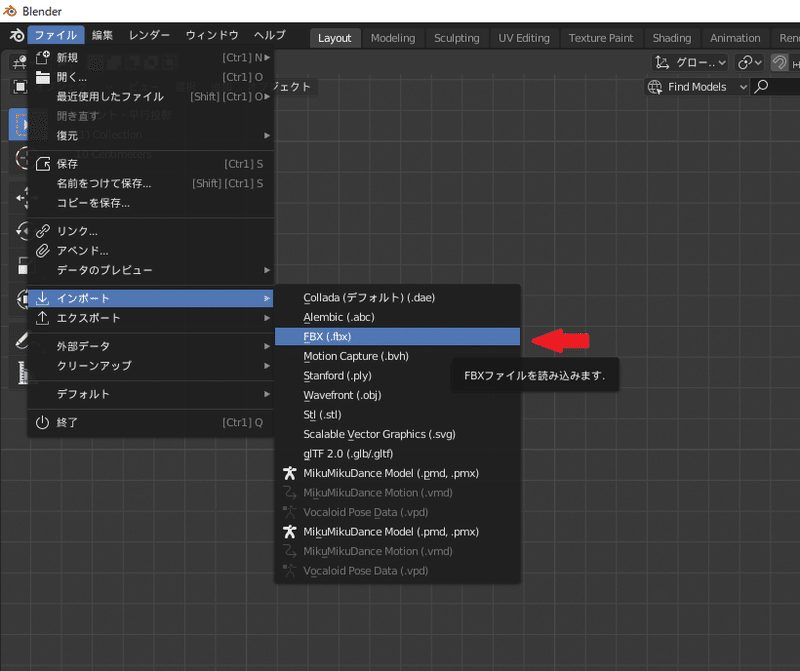Import Scalable Vector Graphics (.svg)
The height and width of the screenshot is (671, 800).
pyautogui.click(x=397, y=434)
